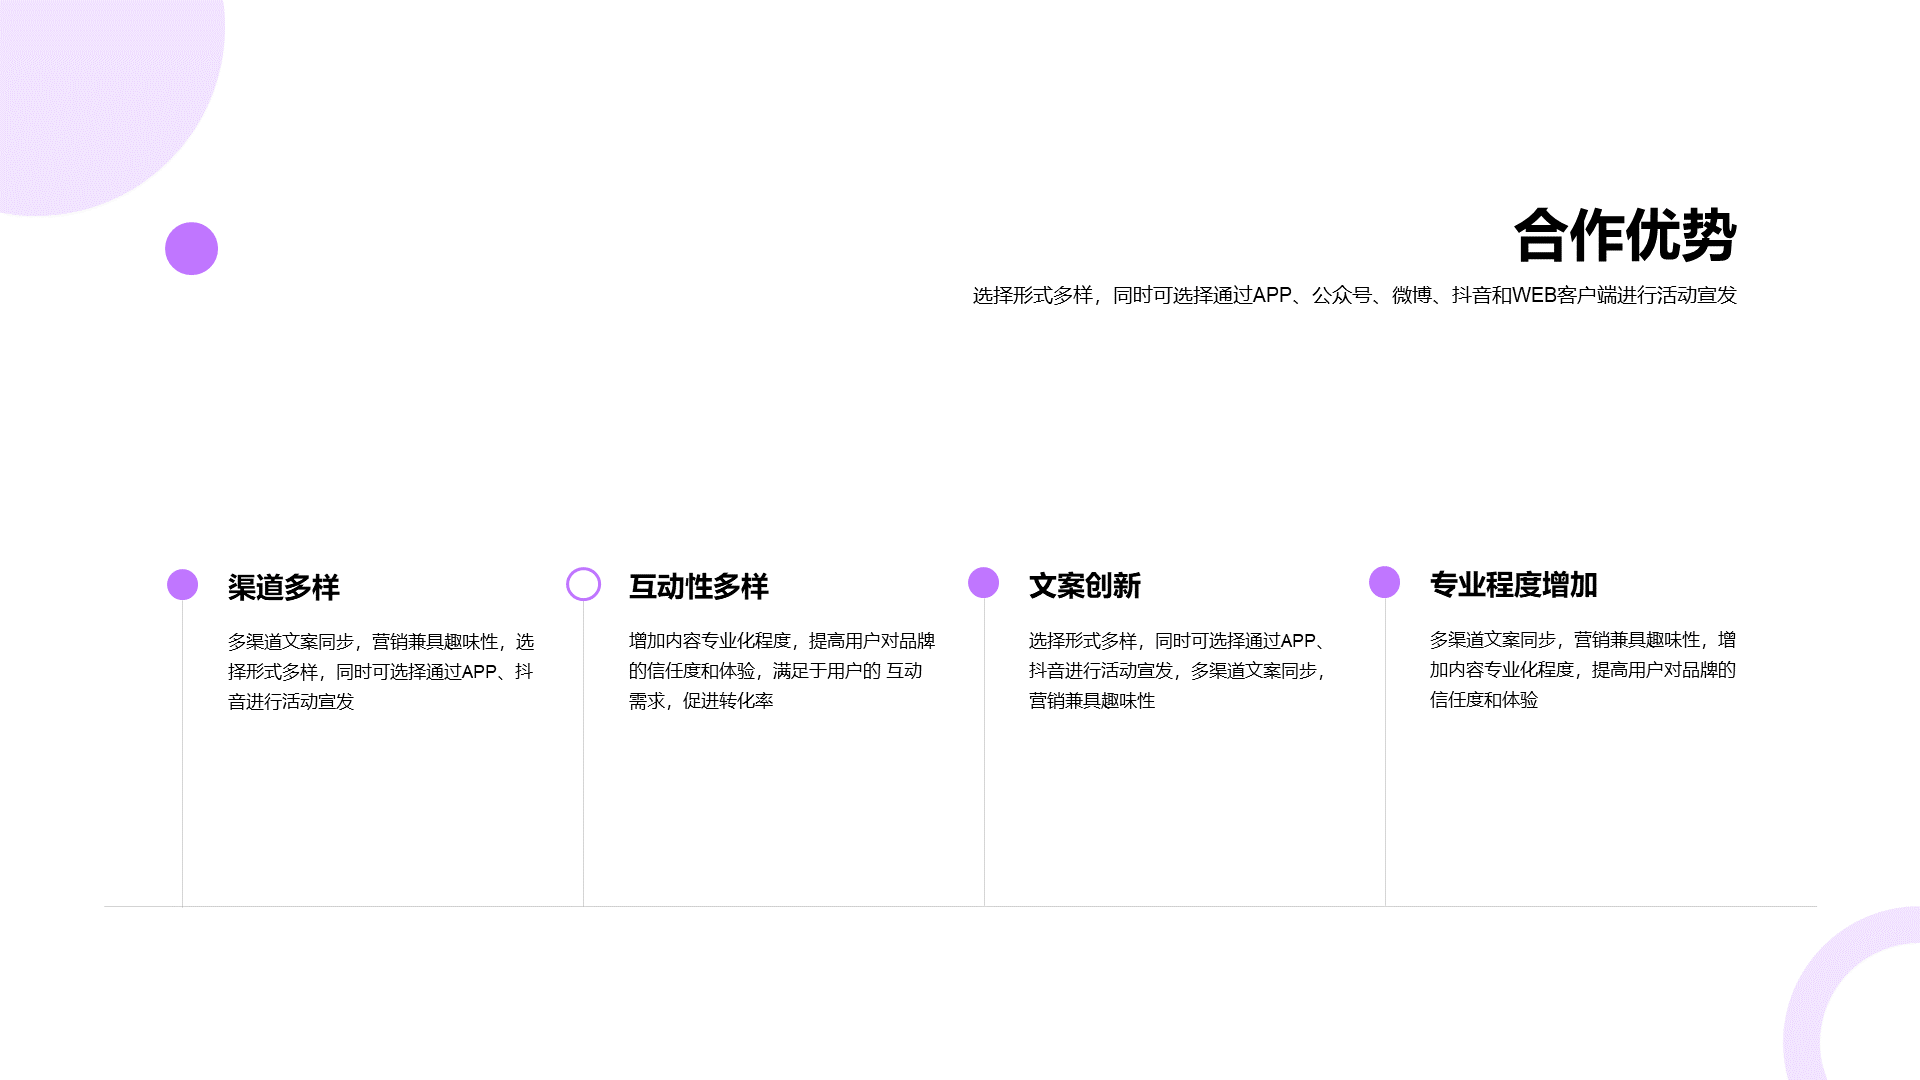1920x1080 pixels.
Task: Click the 渠道多样 heading
Action: [x=284, y=587]
